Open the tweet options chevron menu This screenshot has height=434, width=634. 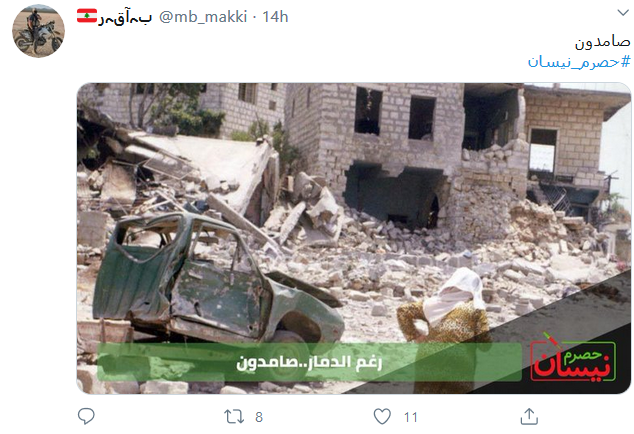(623, 13)
